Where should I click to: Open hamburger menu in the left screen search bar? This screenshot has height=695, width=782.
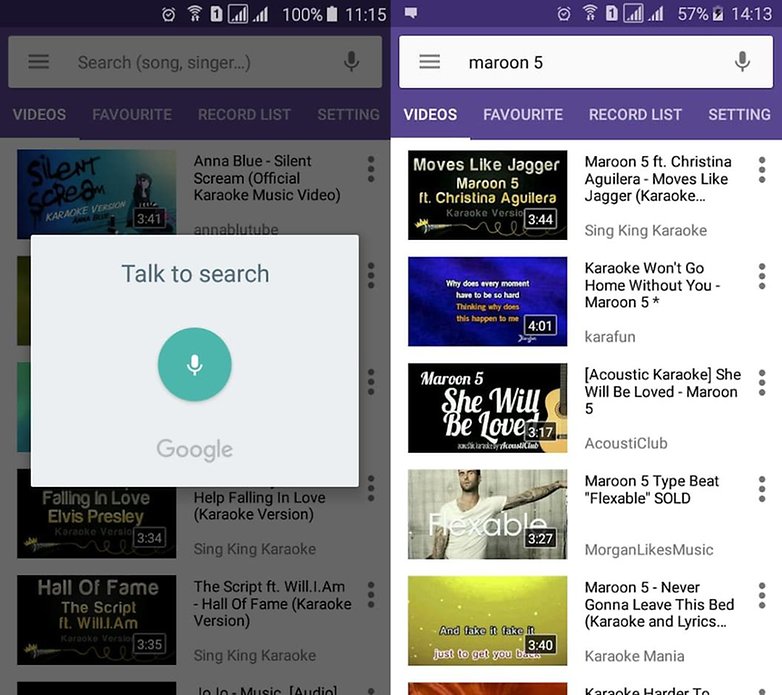click(x=38, y=62)
